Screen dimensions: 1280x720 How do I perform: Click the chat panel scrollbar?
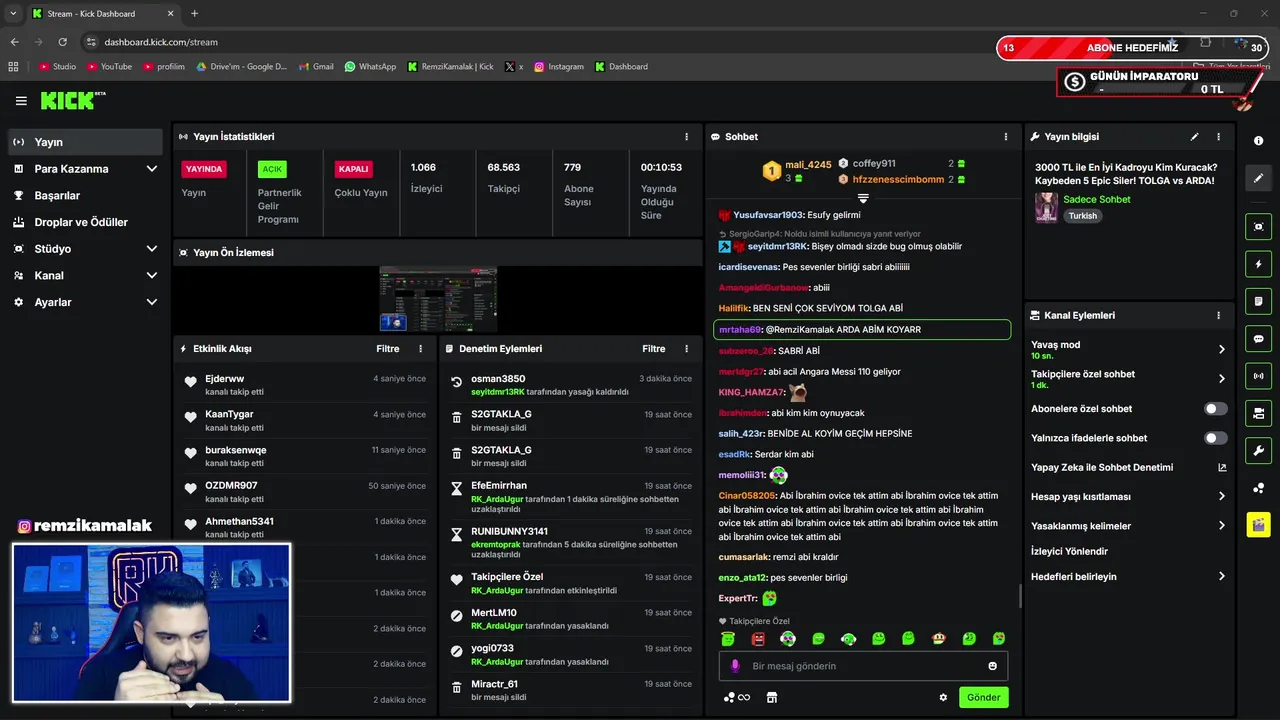[1020, 596]
